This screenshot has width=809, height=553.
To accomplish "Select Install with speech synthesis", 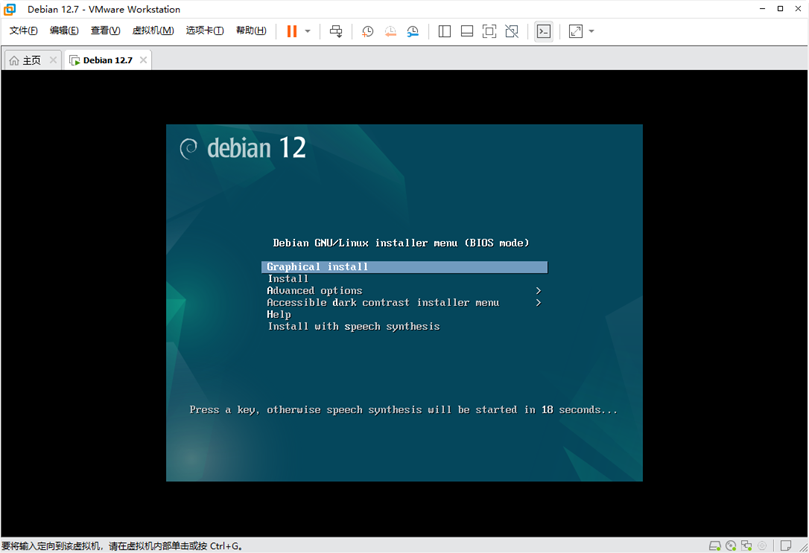I will click(404, 326).
